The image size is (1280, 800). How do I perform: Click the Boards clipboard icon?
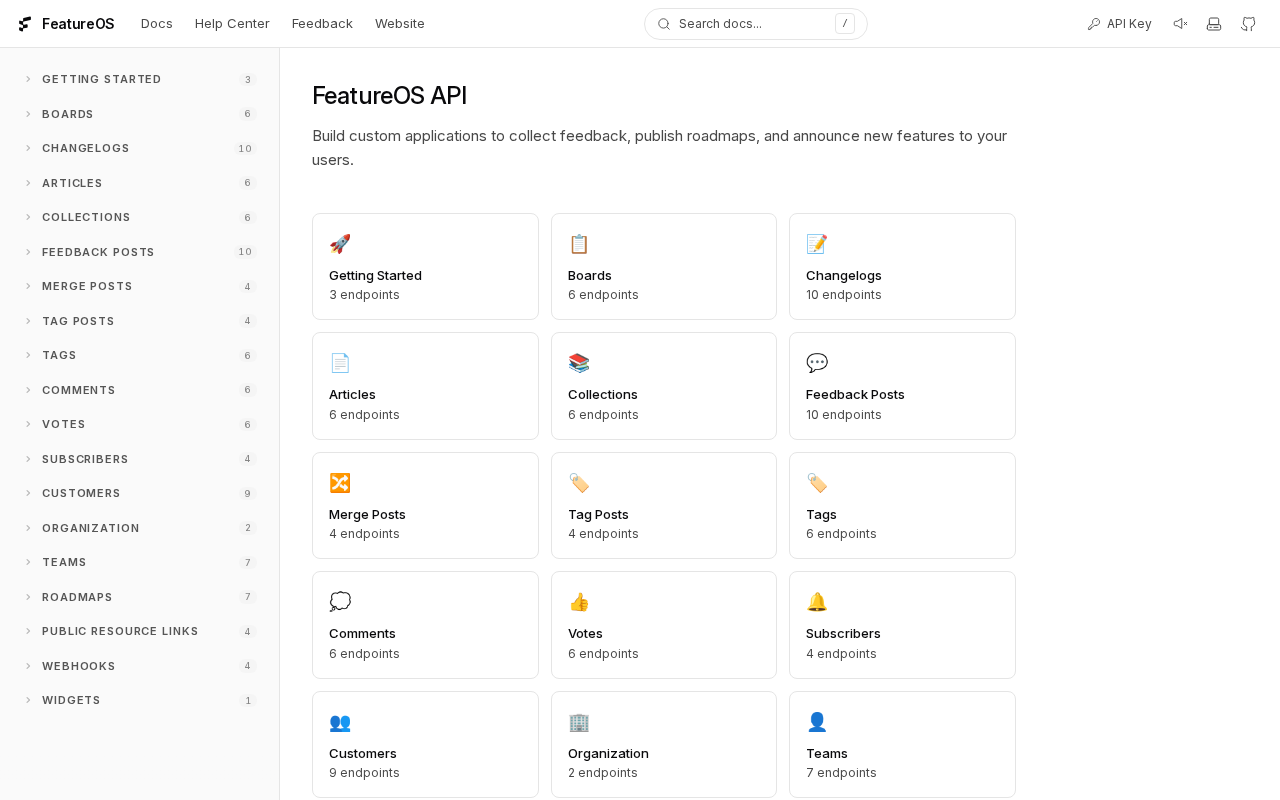point(579,244)
